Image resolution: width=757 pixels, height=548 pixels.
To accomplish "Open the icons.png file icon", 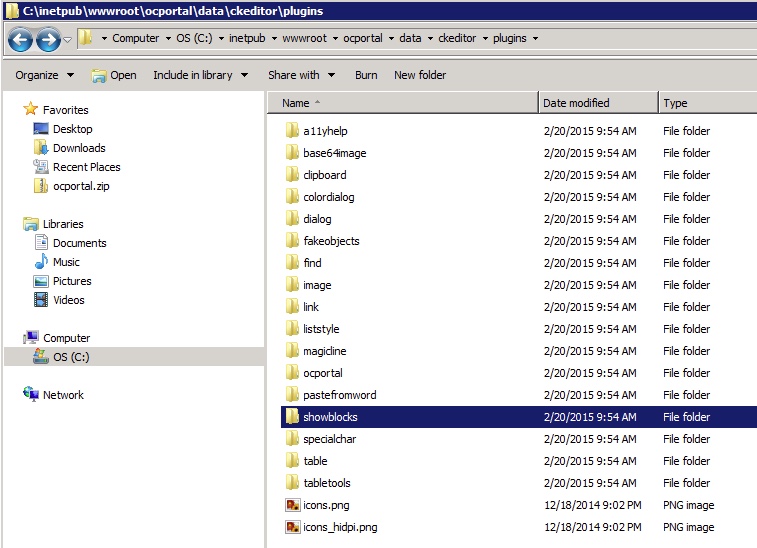I will pos(292,505).
